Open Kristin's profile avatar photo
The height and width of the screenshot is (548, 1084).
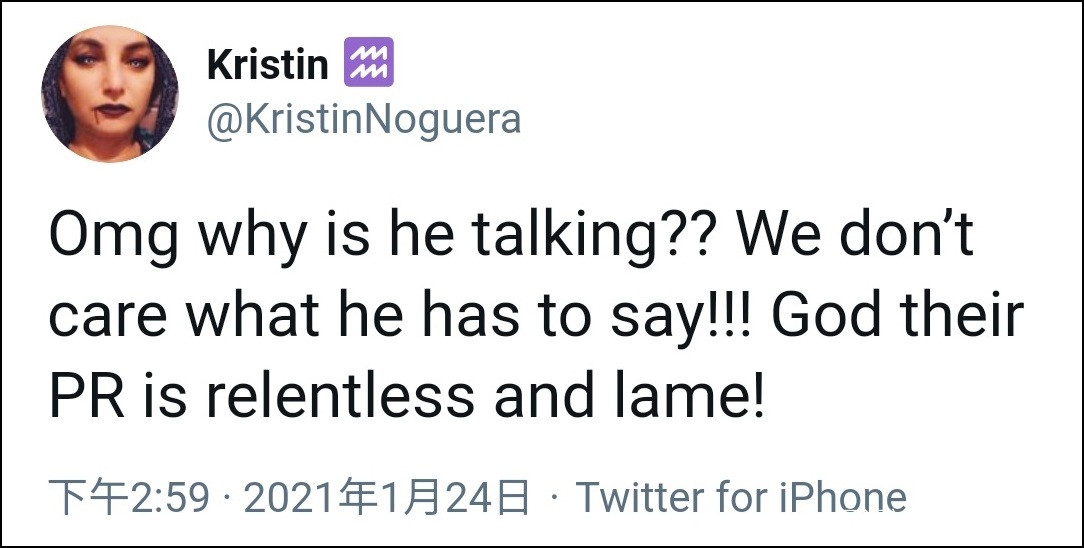pos(109,93)
